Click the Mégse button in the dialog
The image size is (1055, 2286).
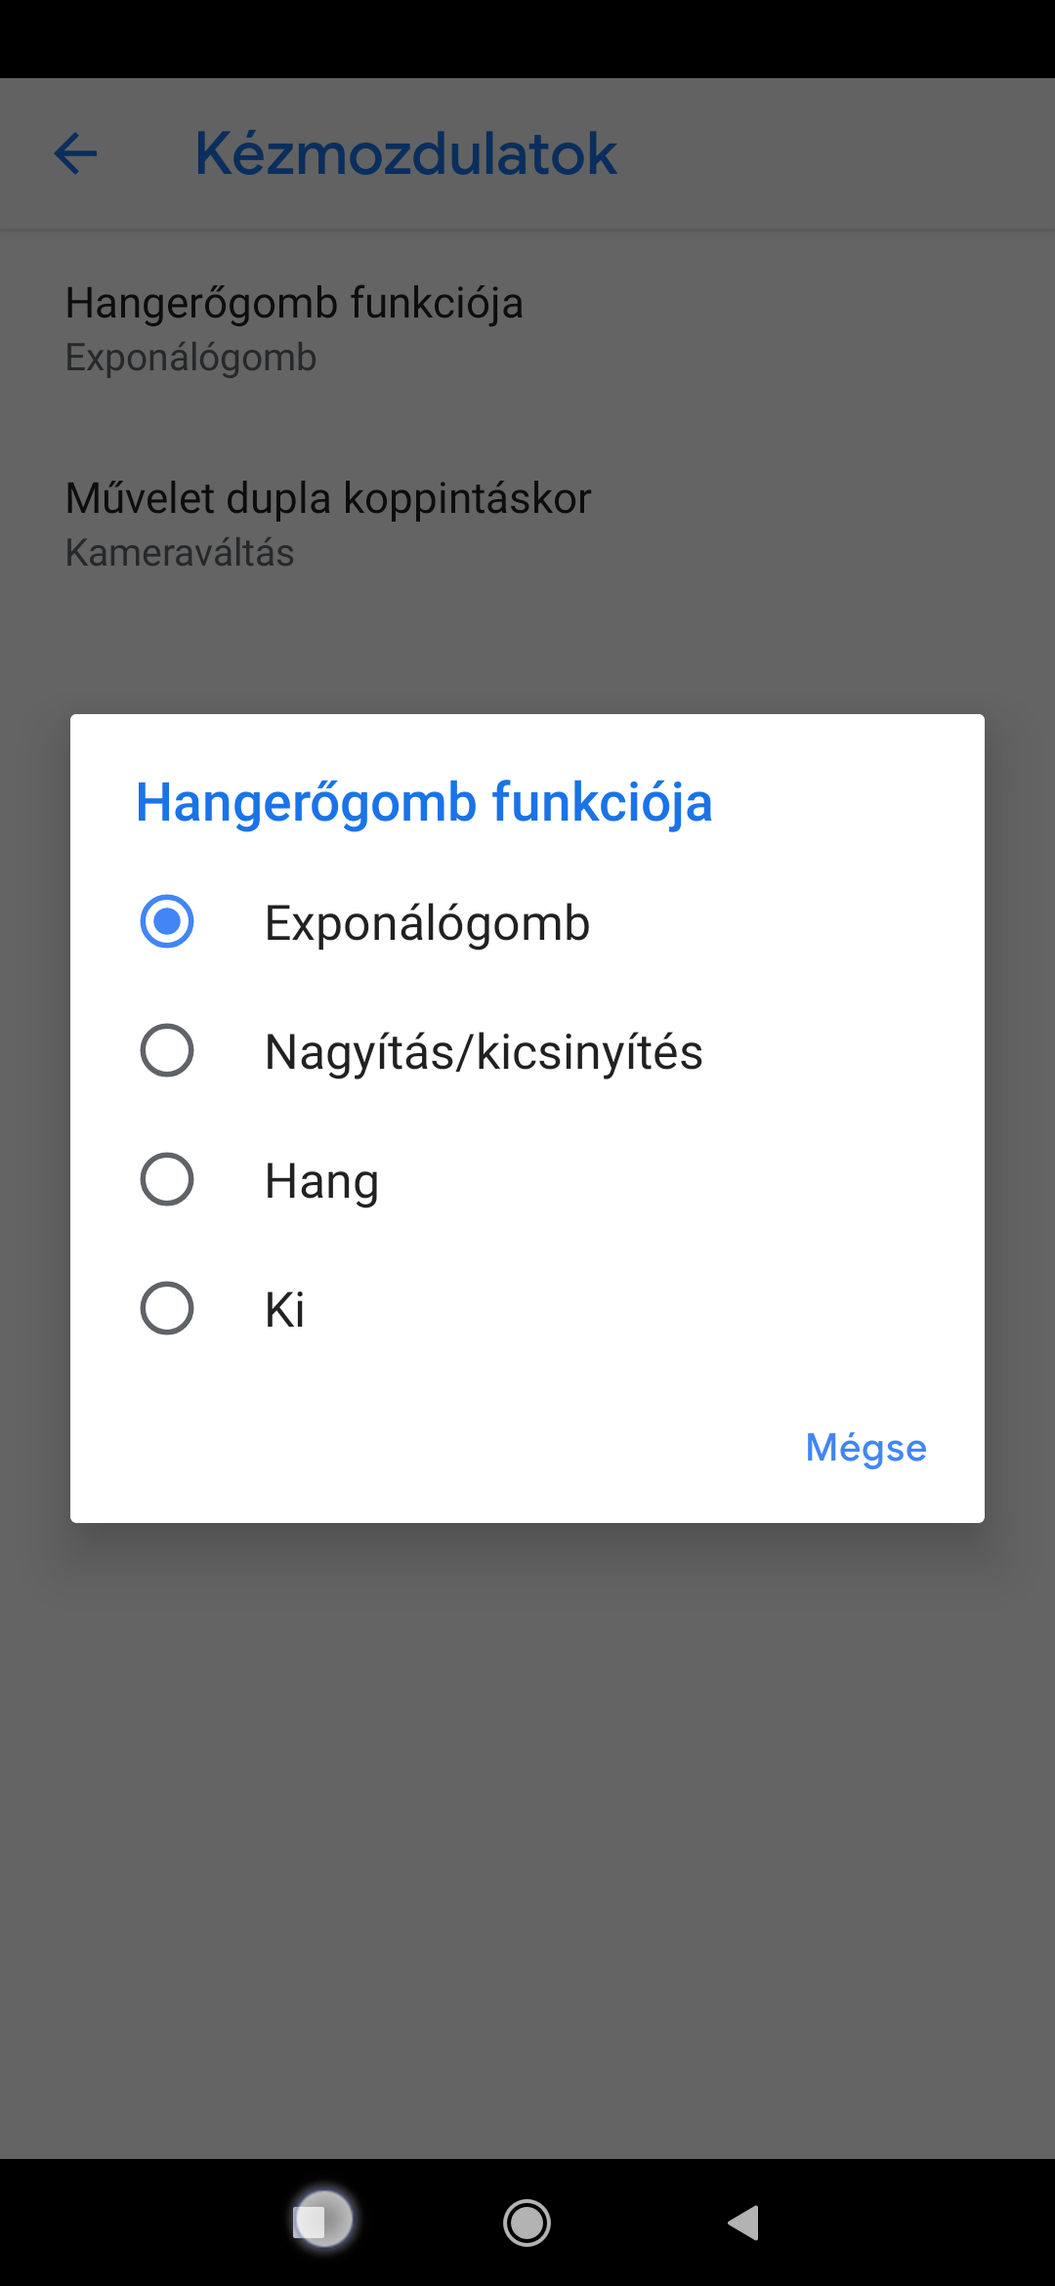click(x=865, y=1447)
